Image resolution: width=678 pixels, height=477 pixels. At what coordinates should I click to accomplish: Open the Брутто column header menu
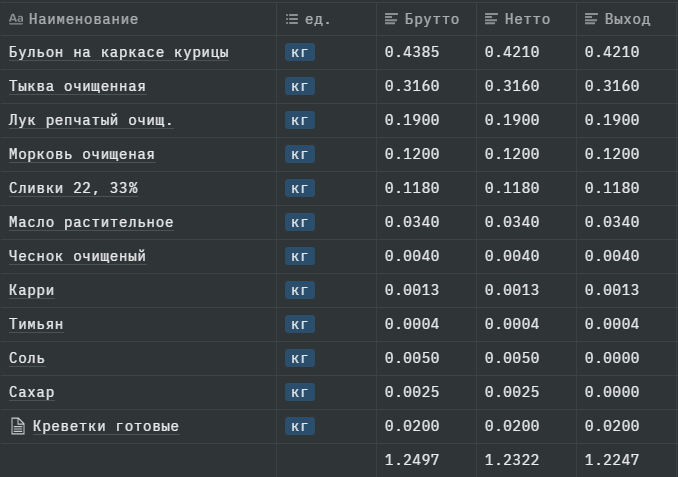point(426,19)
